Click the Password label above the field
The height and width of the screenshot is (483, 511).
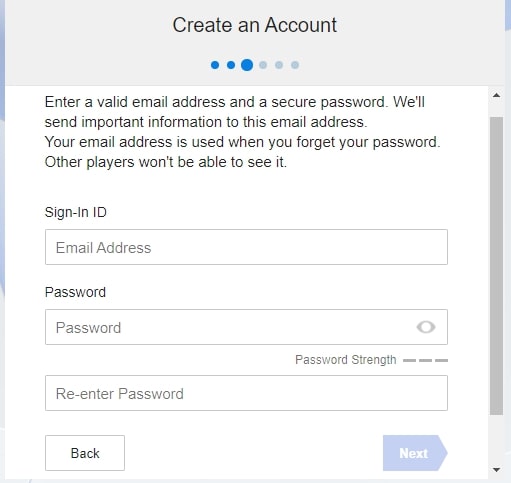[x=75, y=292]
